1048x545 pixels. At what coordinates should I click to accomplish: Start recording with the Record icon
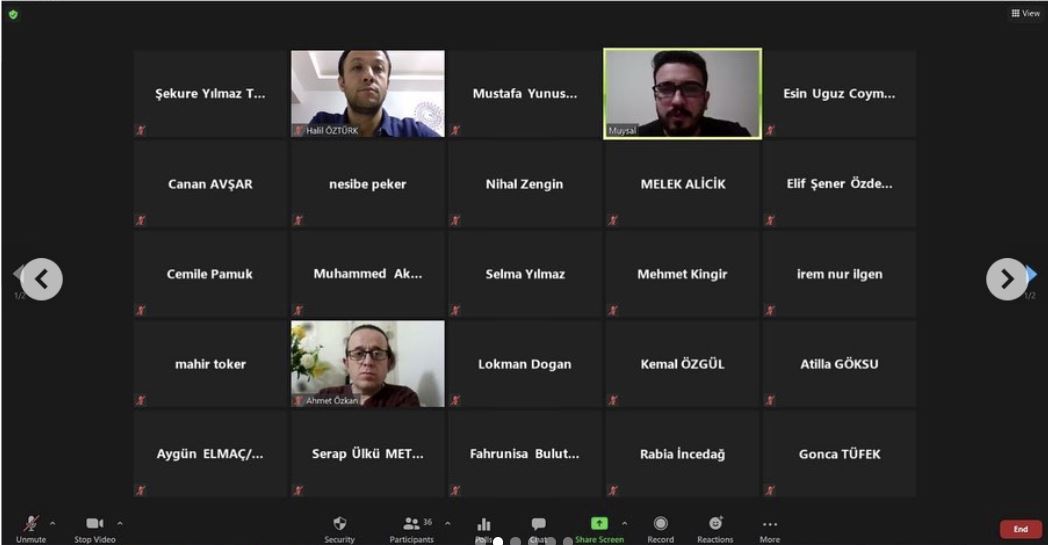(x=660, y=523)
